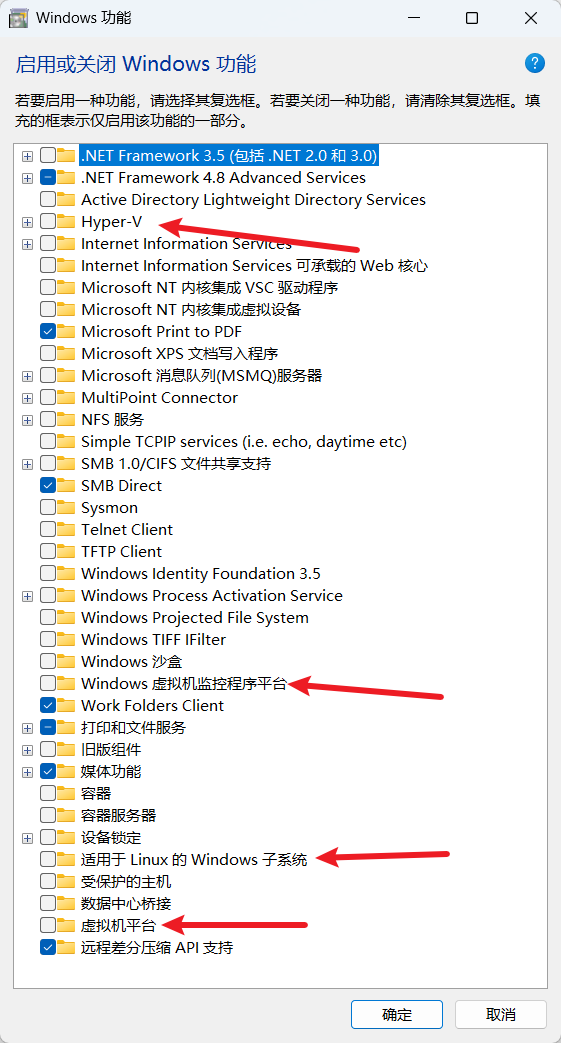The height and width of the screenshot is (1043, 561).
Task: Select the Windows Projected File System row
Action: 195,617
